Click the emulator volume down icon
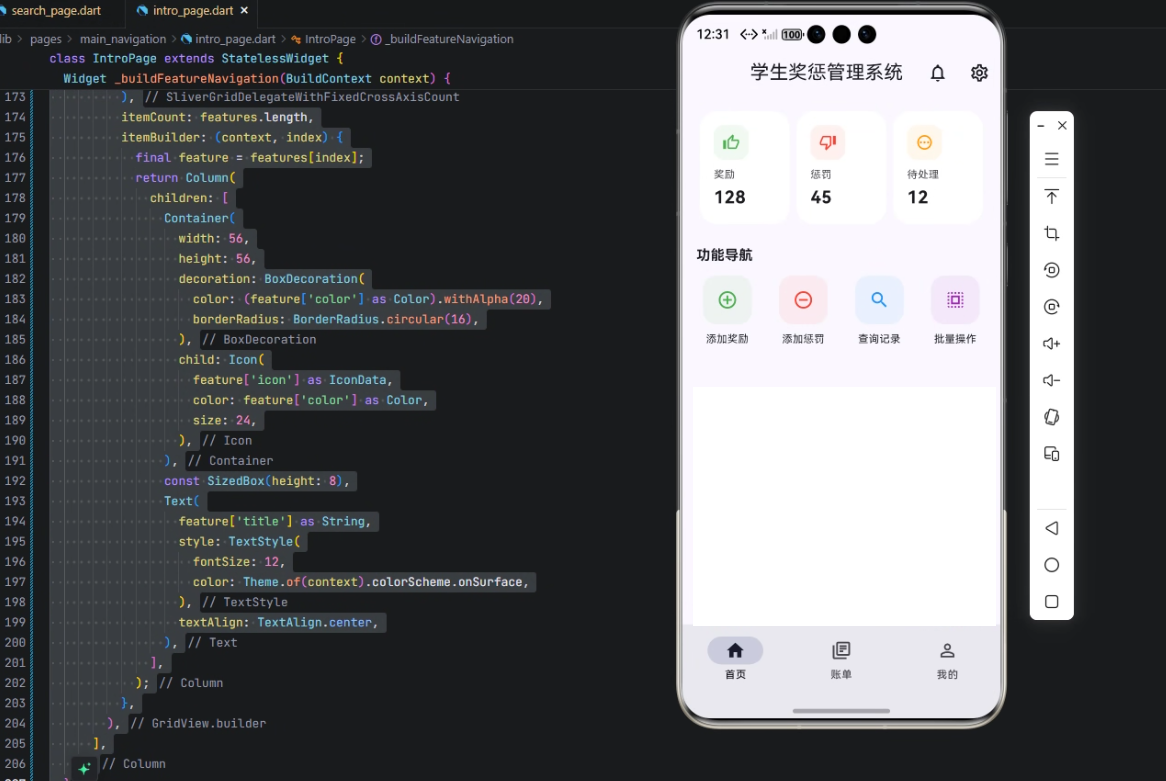The height and width of the screenshot is (781, 1166). [1051, 380]
